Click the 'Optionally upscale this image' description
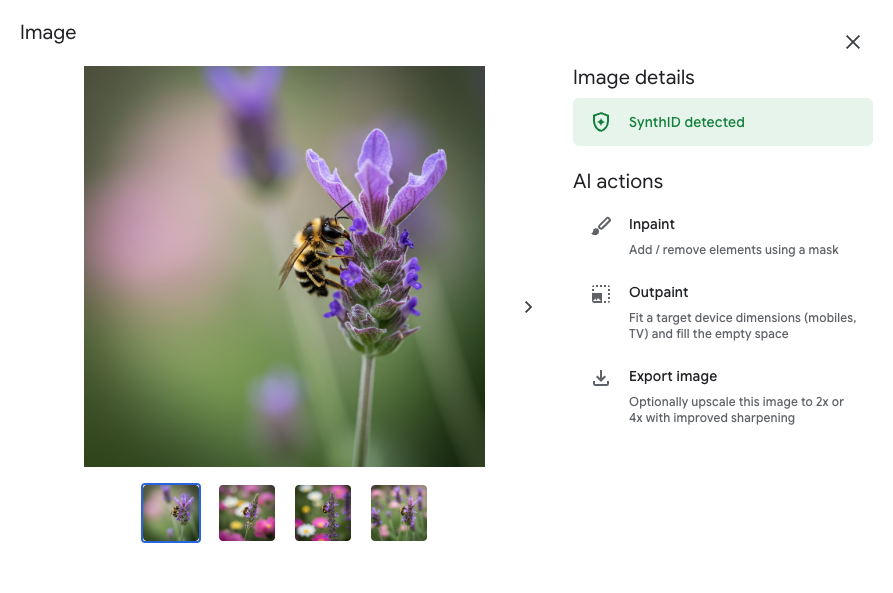893x593 pixels. [736, 410]
